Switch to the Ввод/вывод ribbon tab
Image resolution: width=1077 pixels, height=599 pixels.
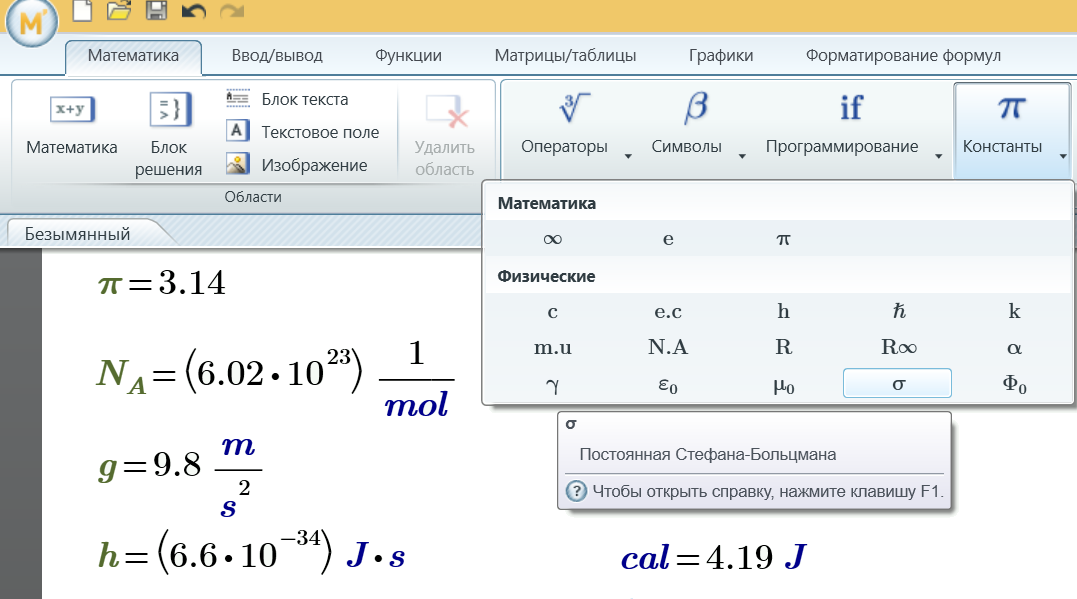pyautogui.click(x=277, y=56)
